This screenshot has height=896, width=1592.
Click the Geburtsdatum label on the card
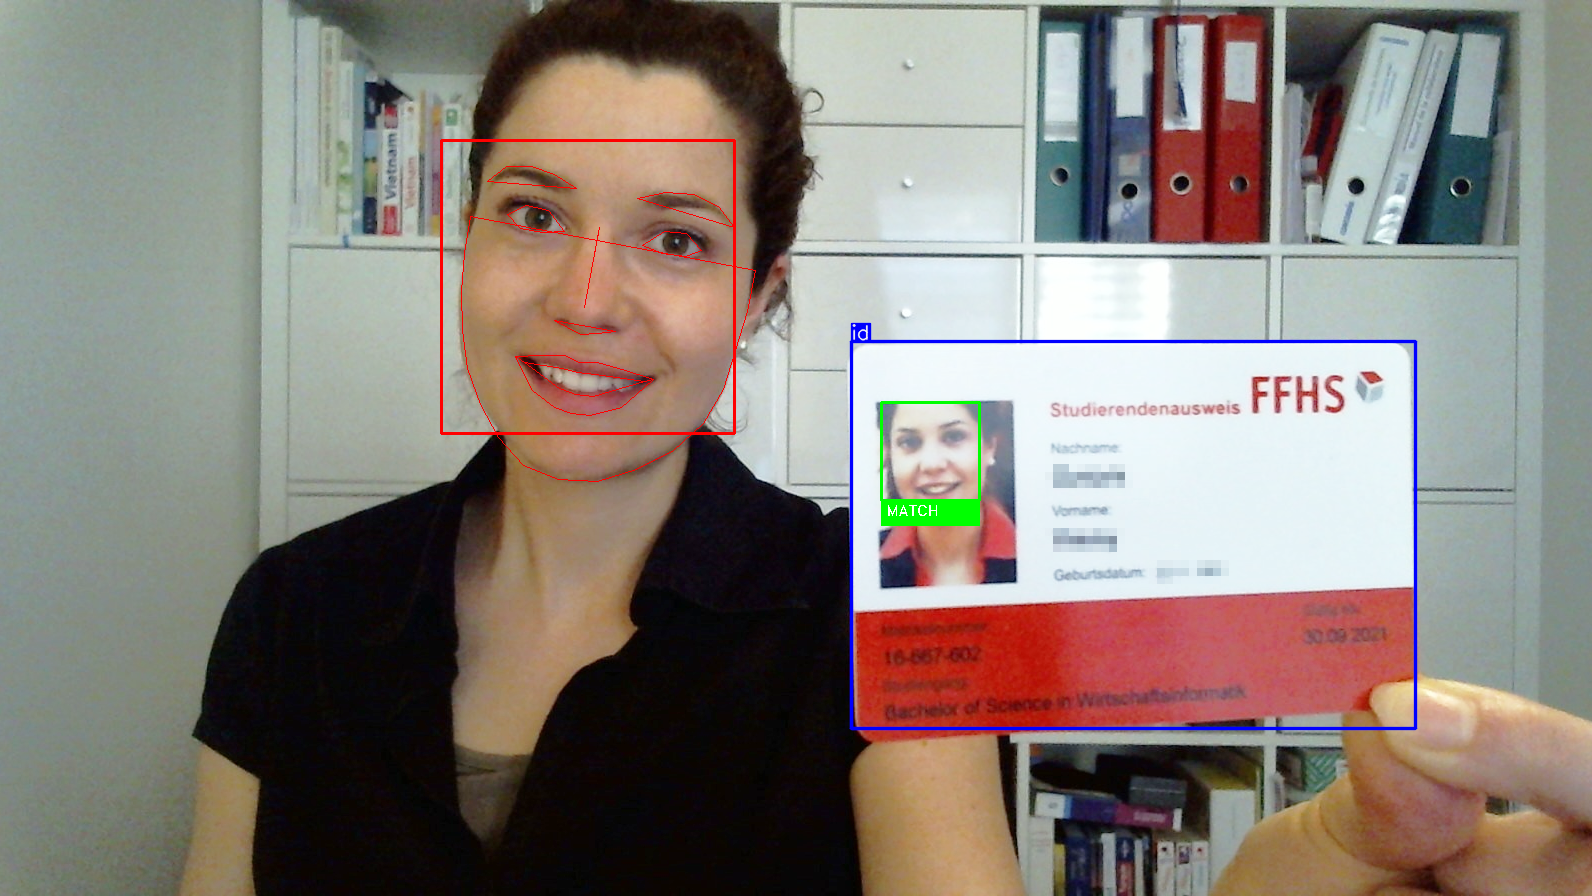[x=1098, y=574]
